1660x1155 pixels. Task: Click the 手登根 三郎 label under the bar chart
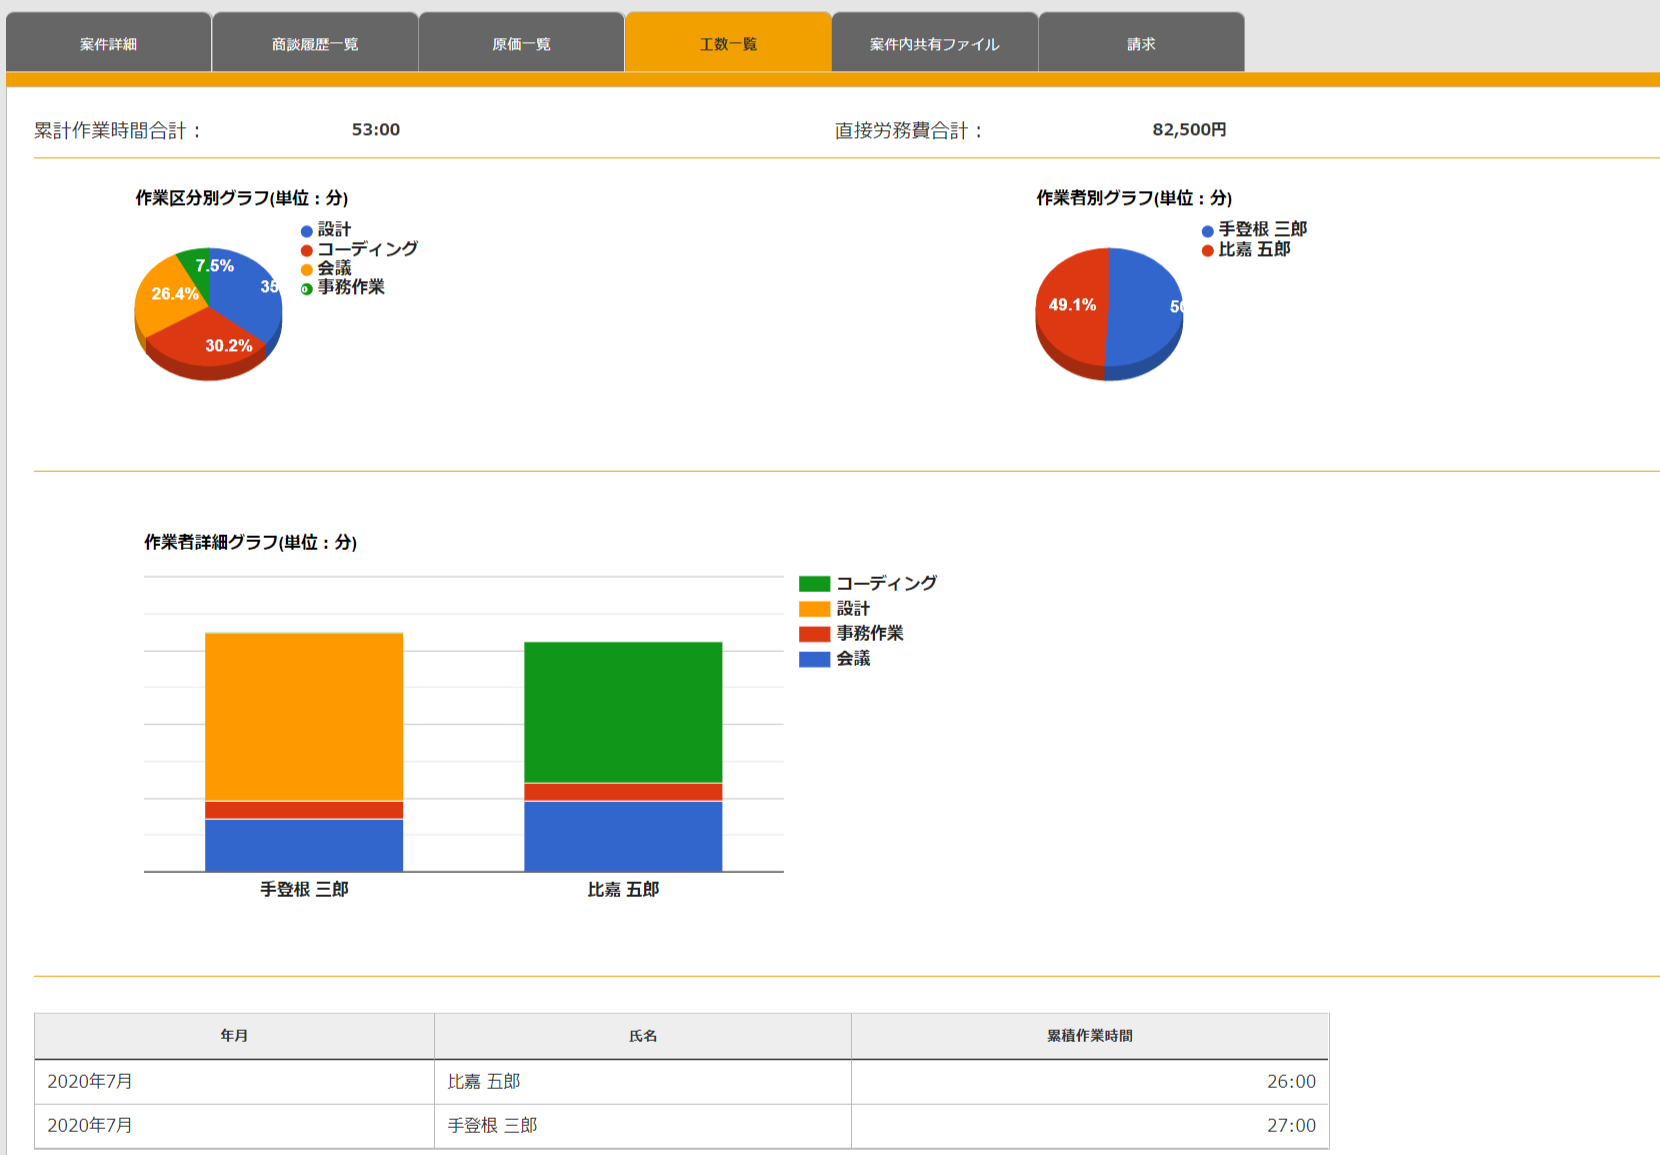[304, 889]
